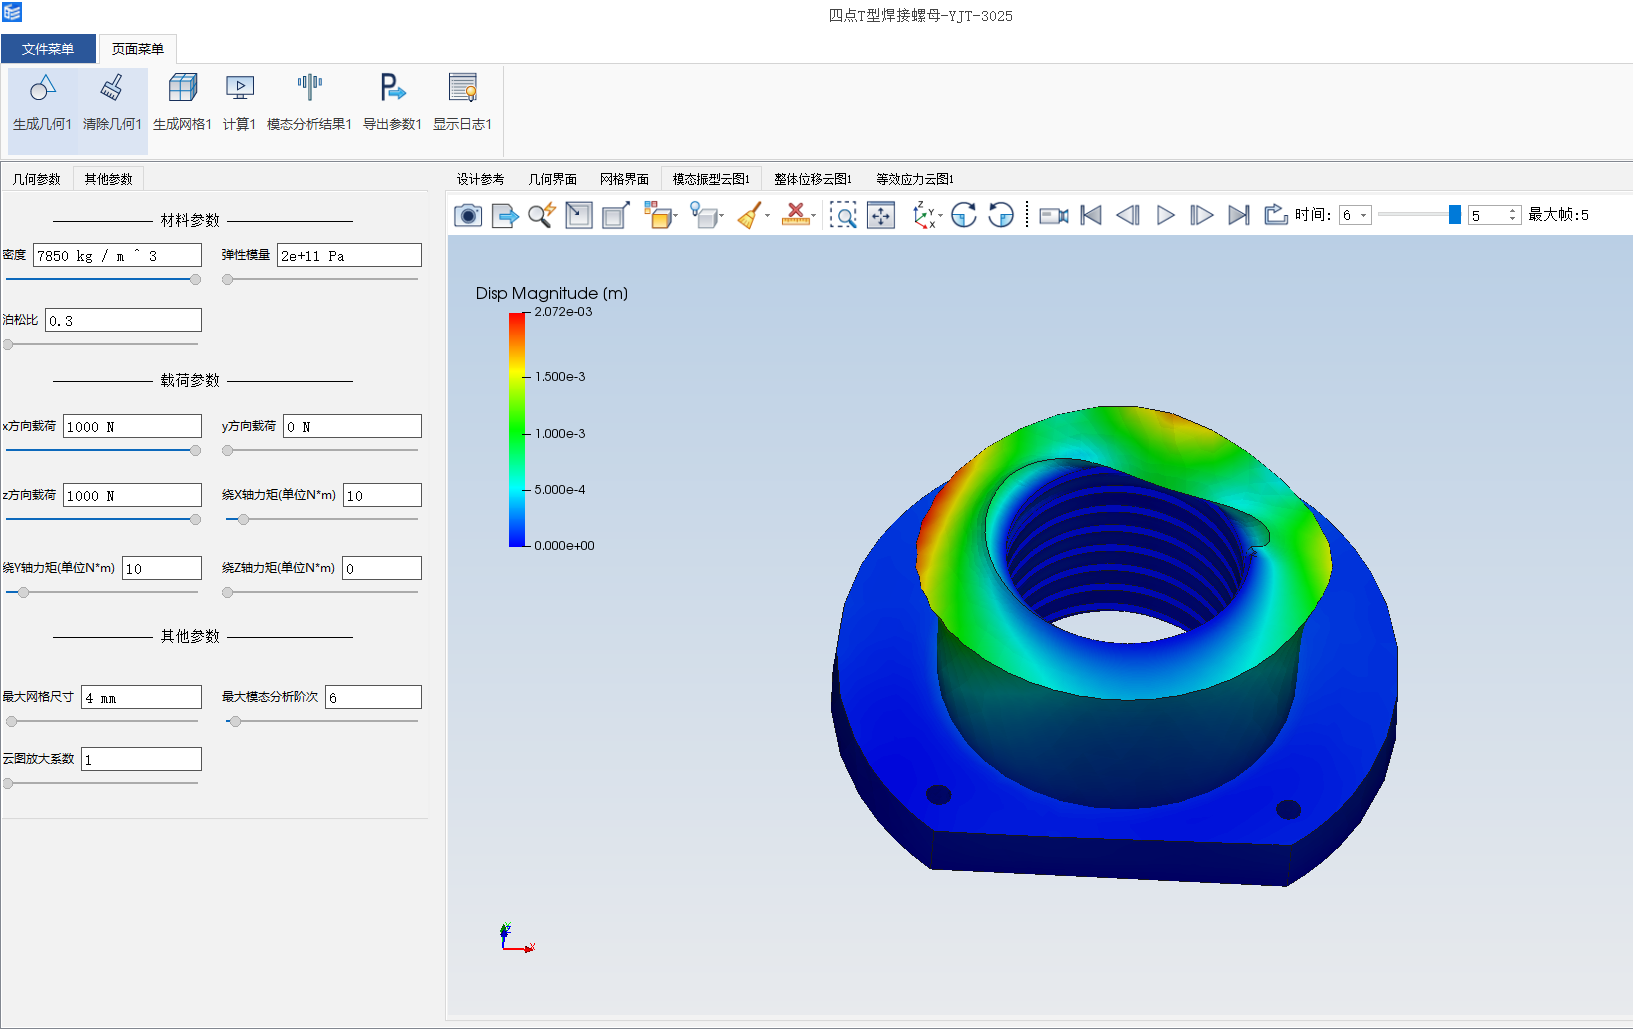Click the fit-view pan arrows icon
This screenshot has height=1030, width=1633.
click(881, 215)
